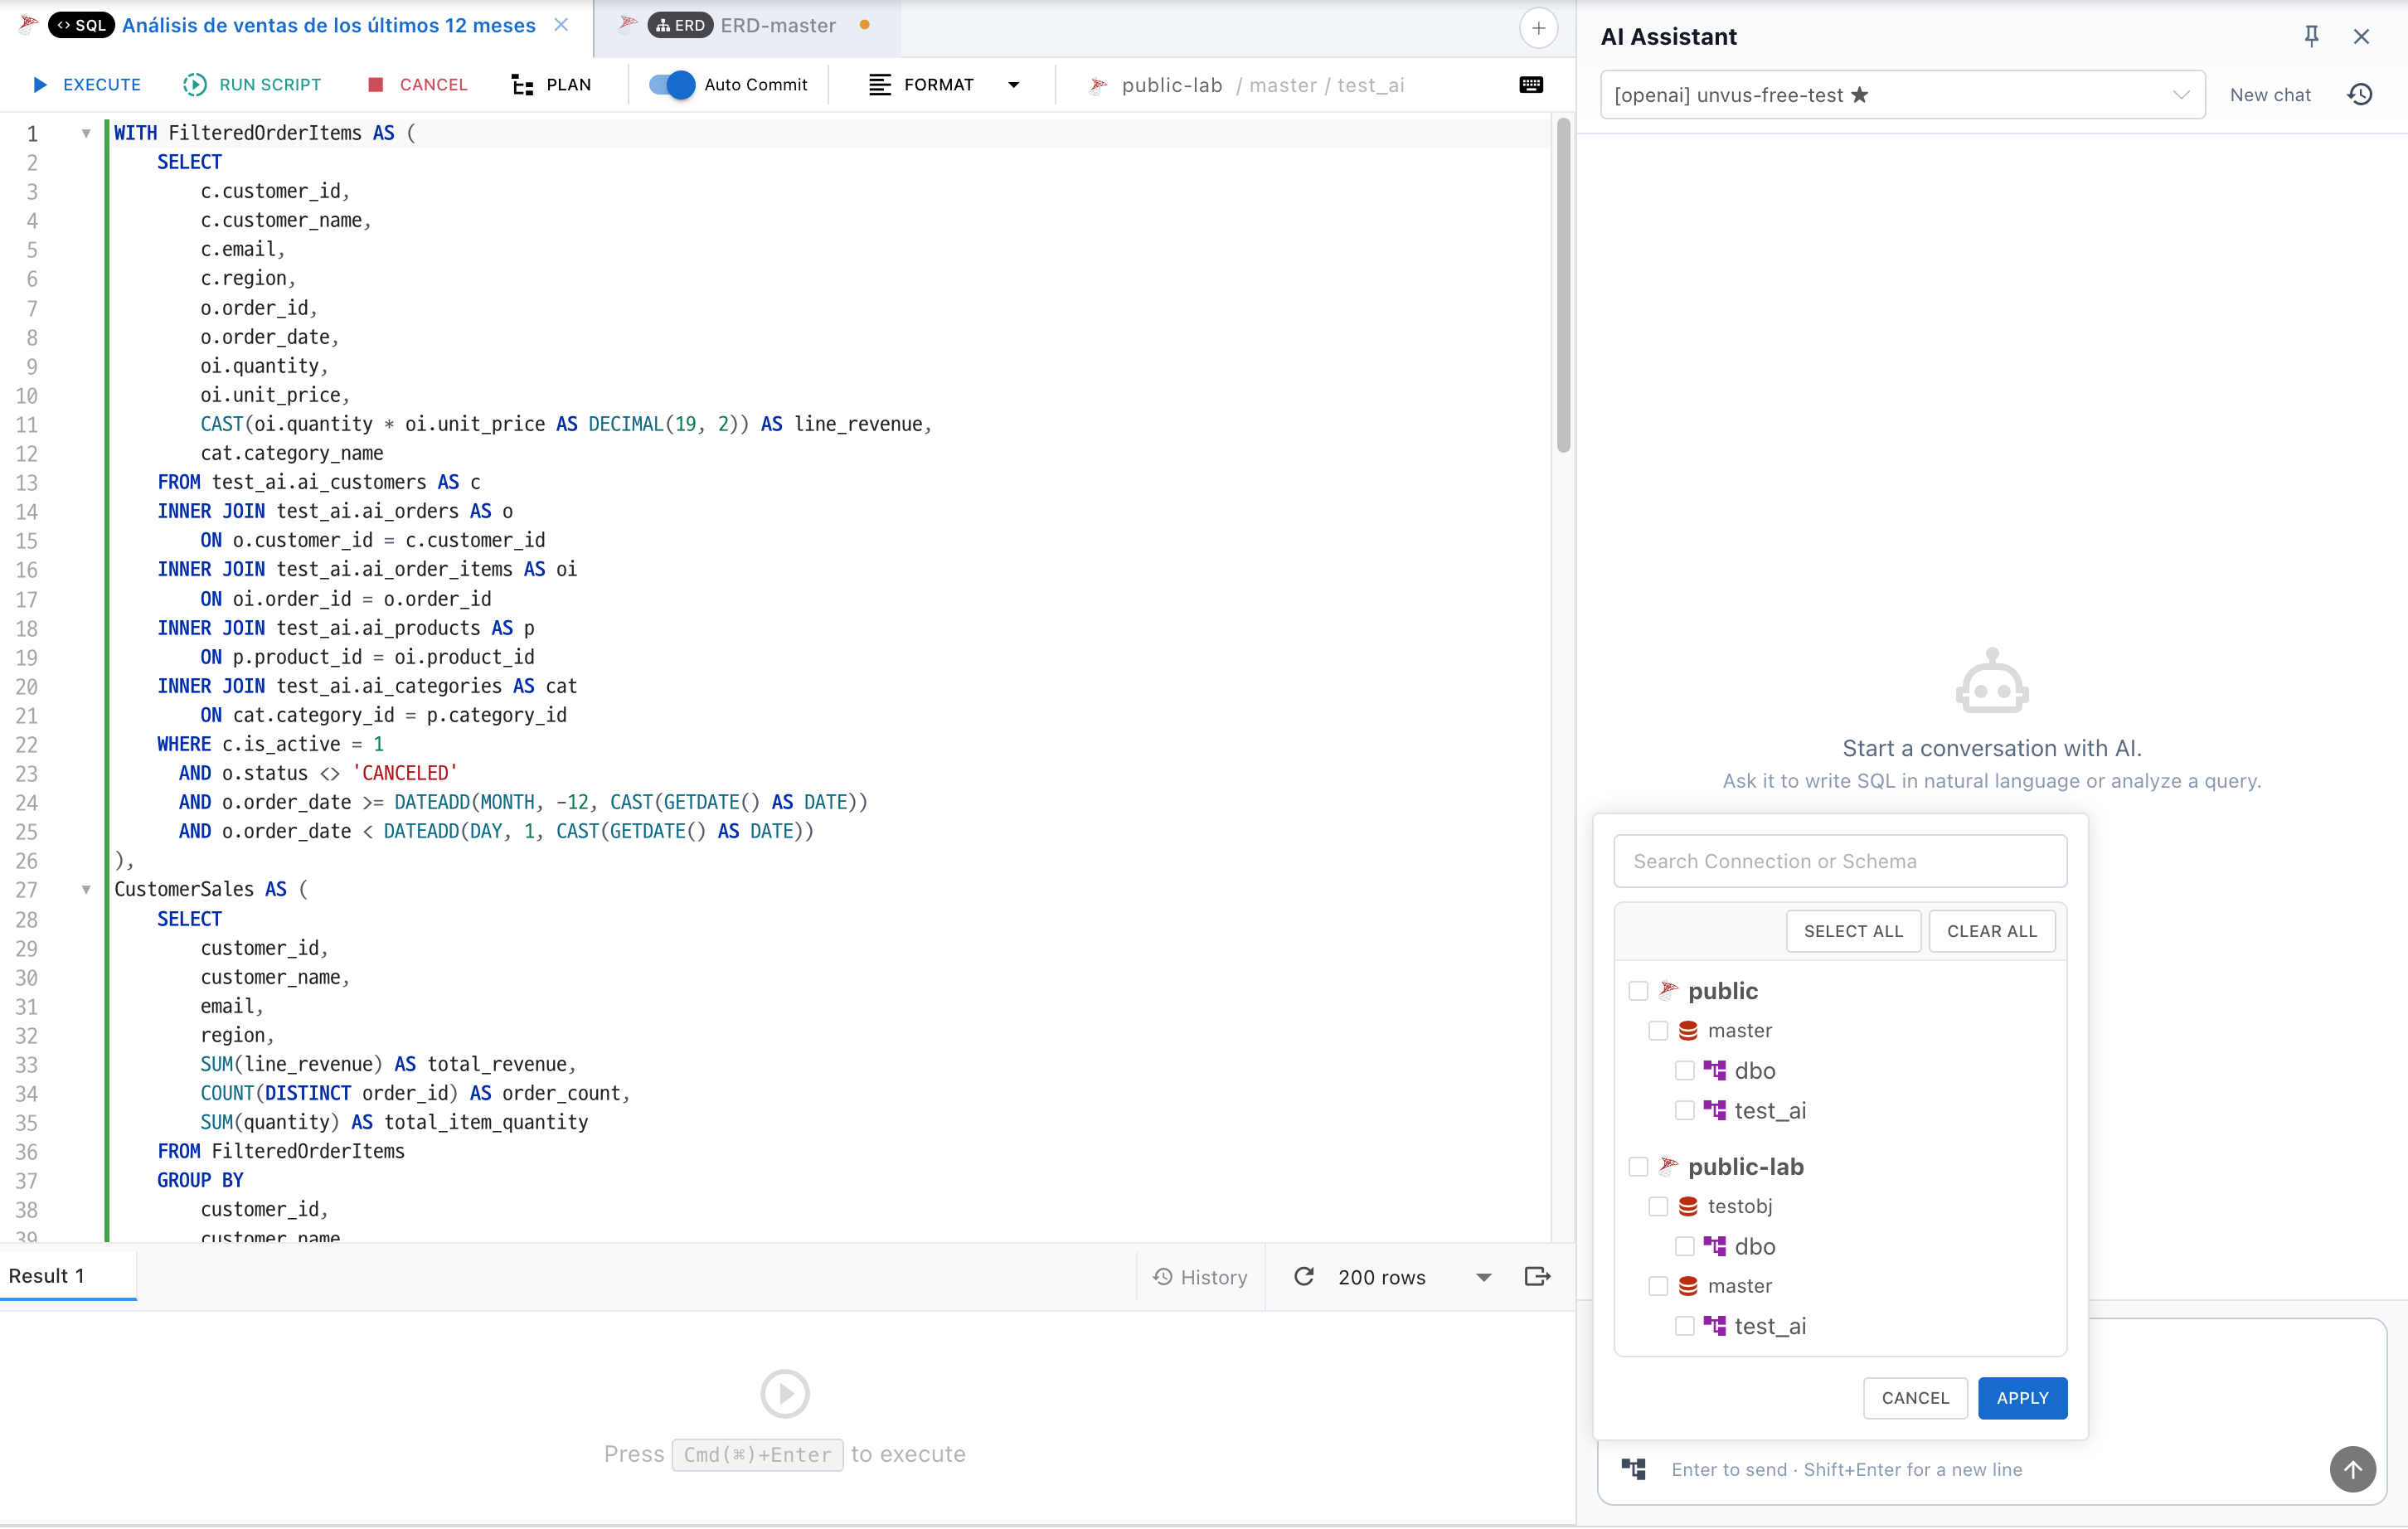Click the editor vertical scrollbar thumb
Image resolution: width=2408 pixels, height=1529 pixels.
coord(1563,285)
